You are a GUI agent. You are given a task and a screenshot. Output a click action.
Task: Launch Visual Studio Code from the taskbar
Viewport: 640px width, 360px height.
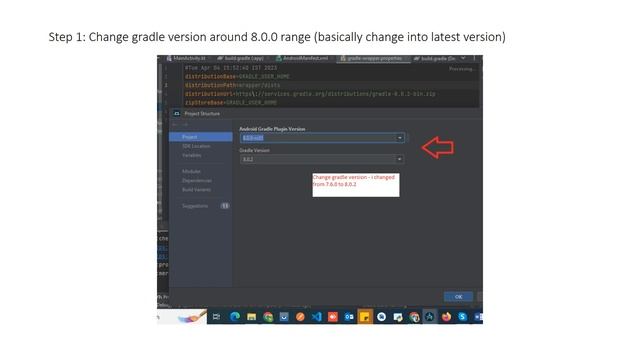[316, 317]
